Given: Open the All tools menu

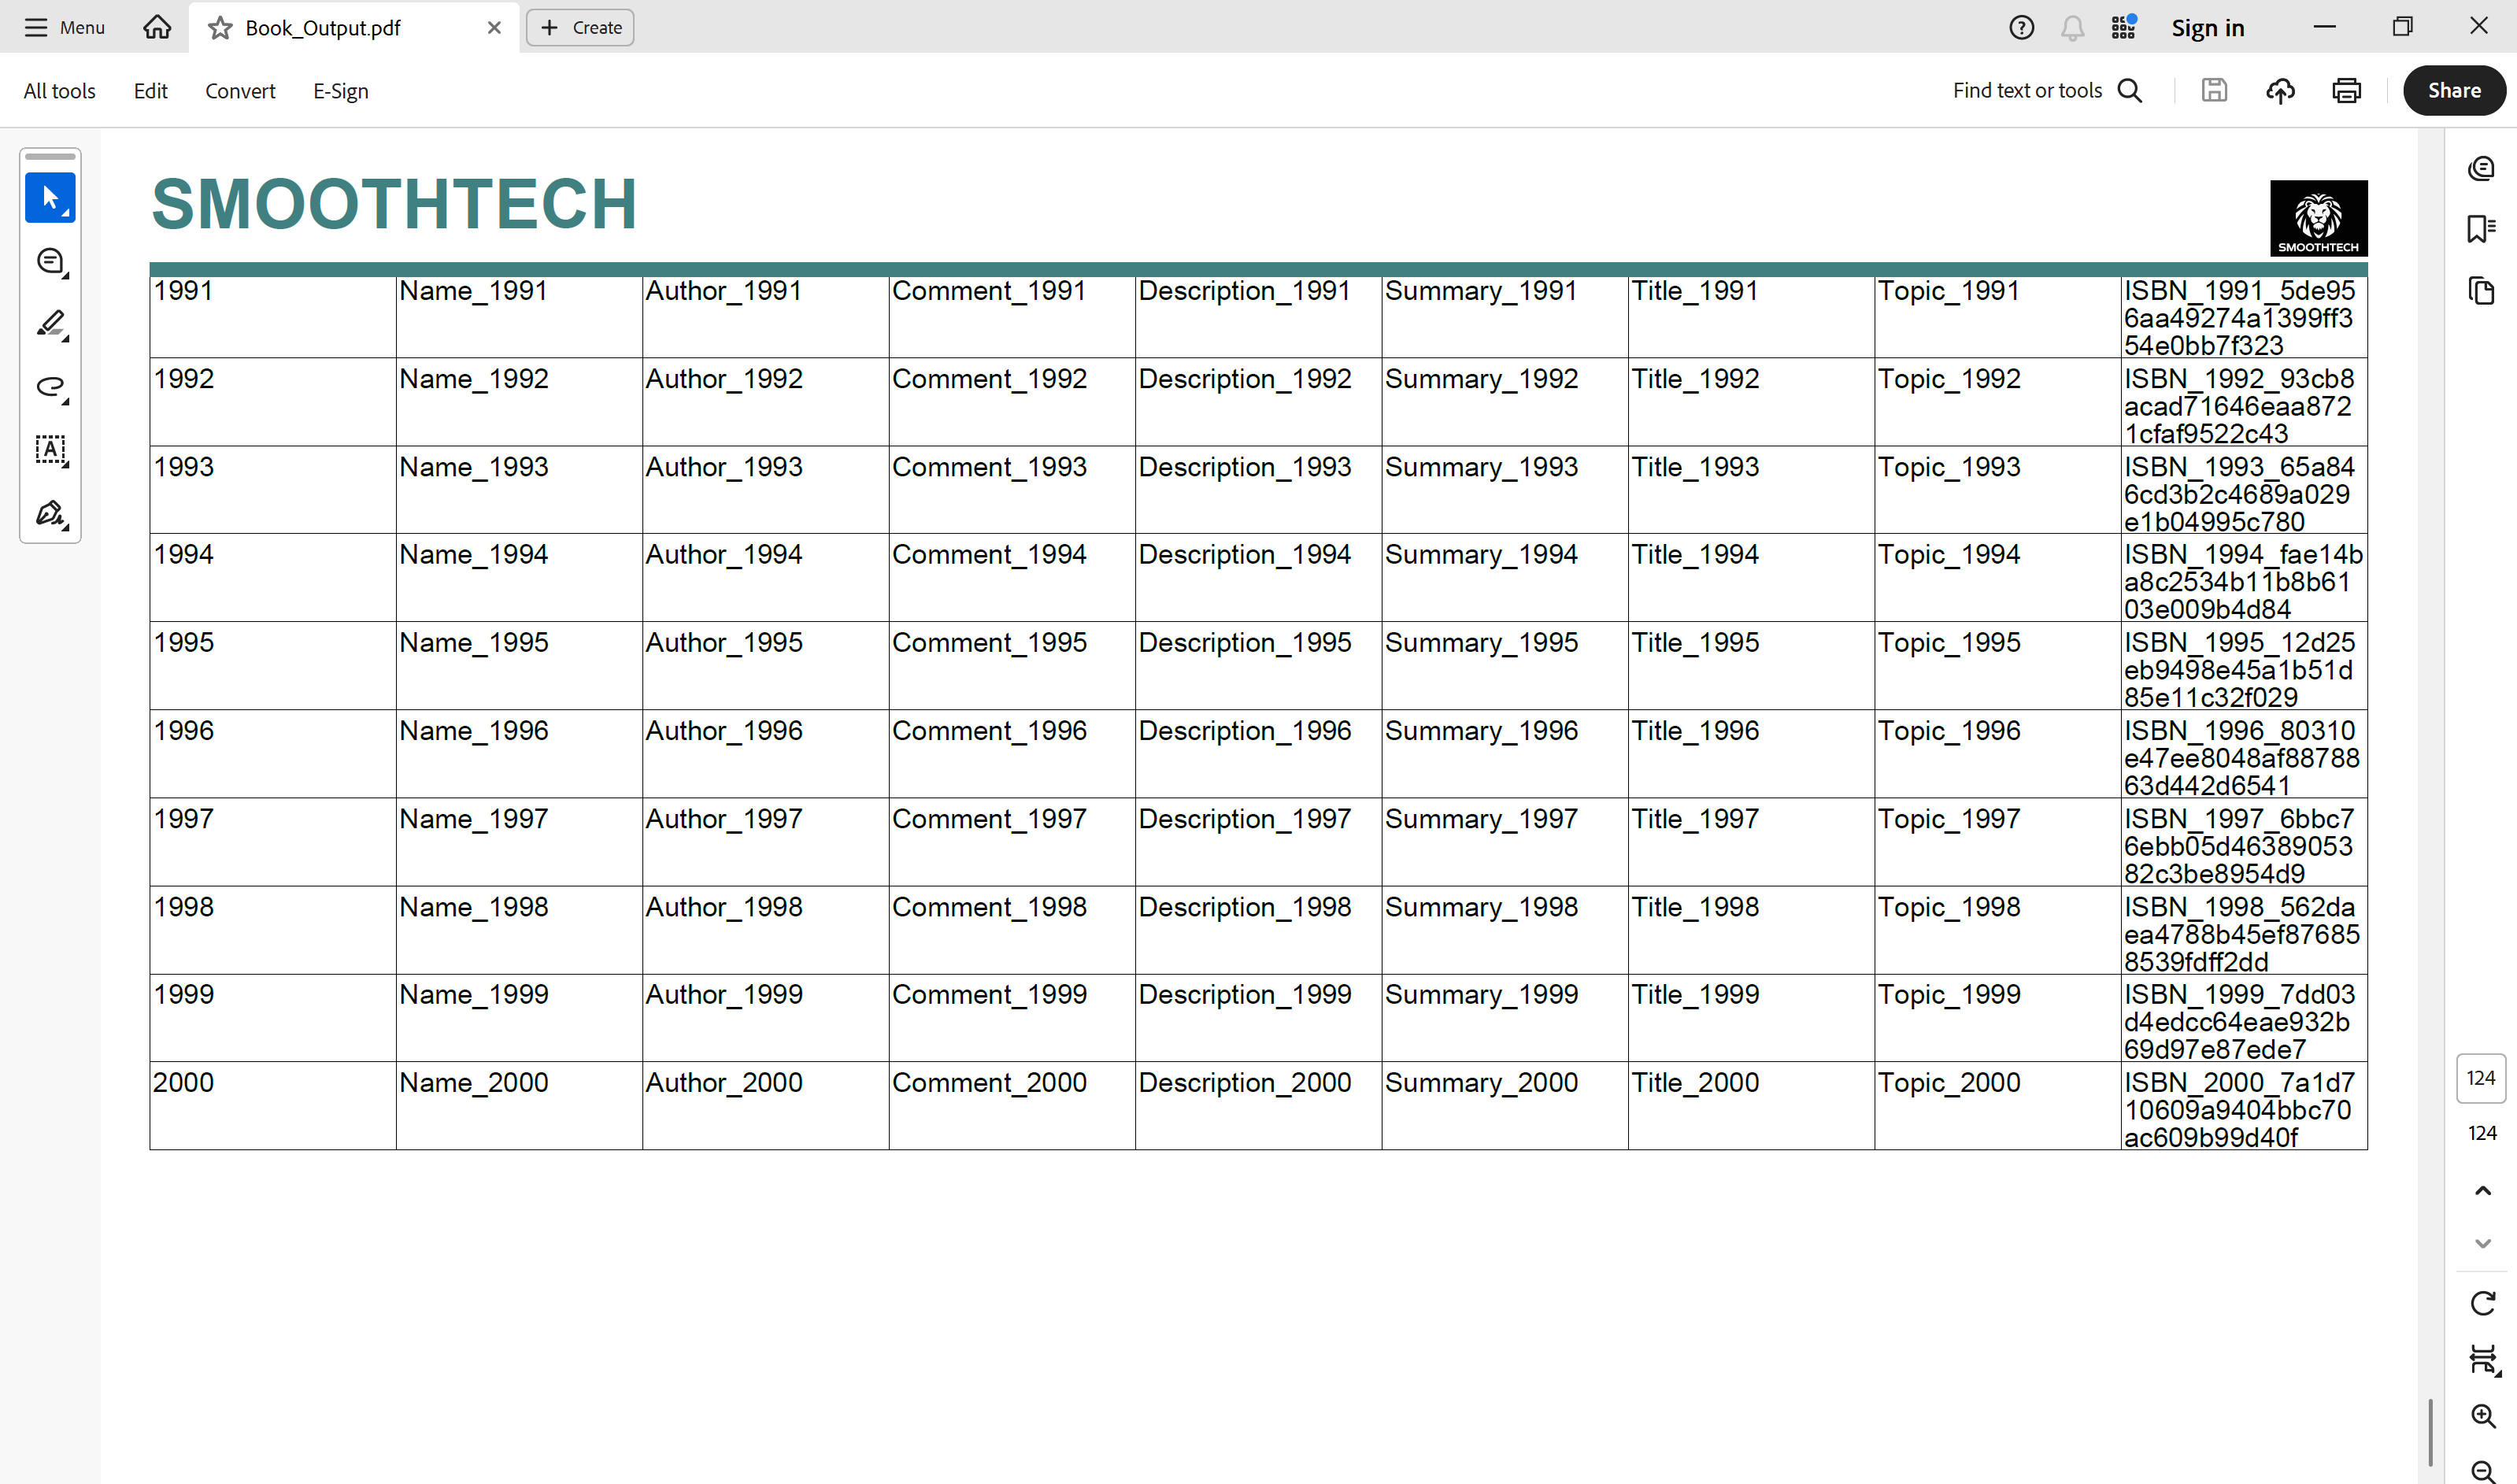Looking at the screenshot, I should point(59,91).
